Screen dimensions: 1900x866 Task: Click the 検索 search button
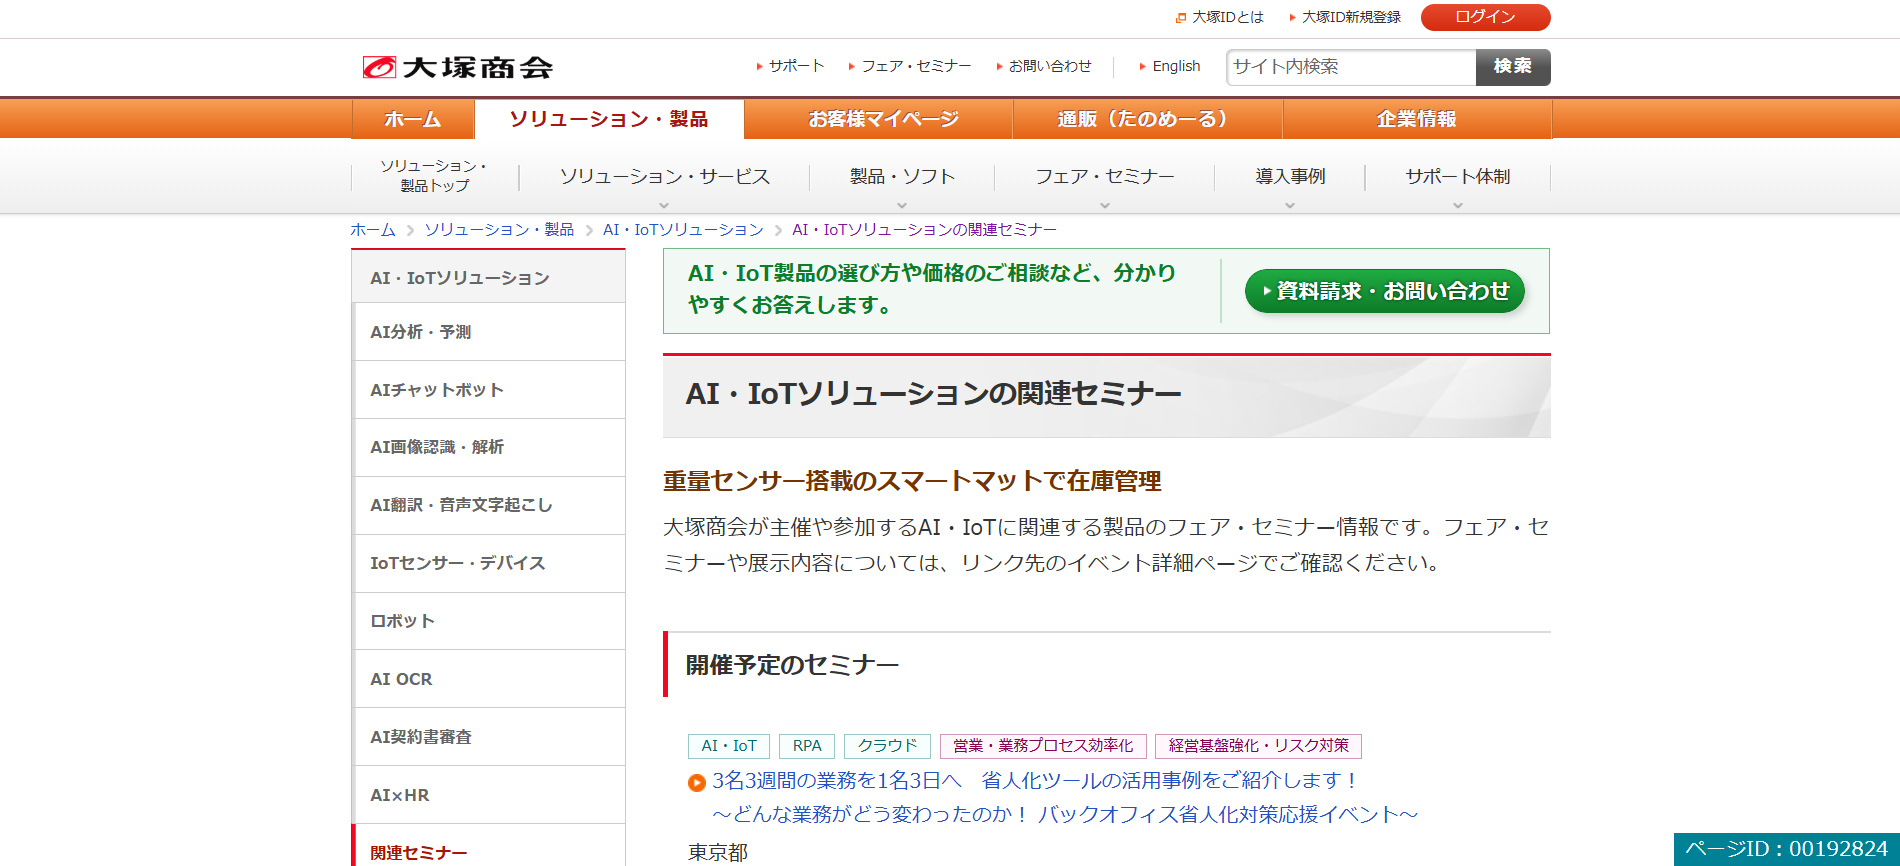coord(1513,67)
